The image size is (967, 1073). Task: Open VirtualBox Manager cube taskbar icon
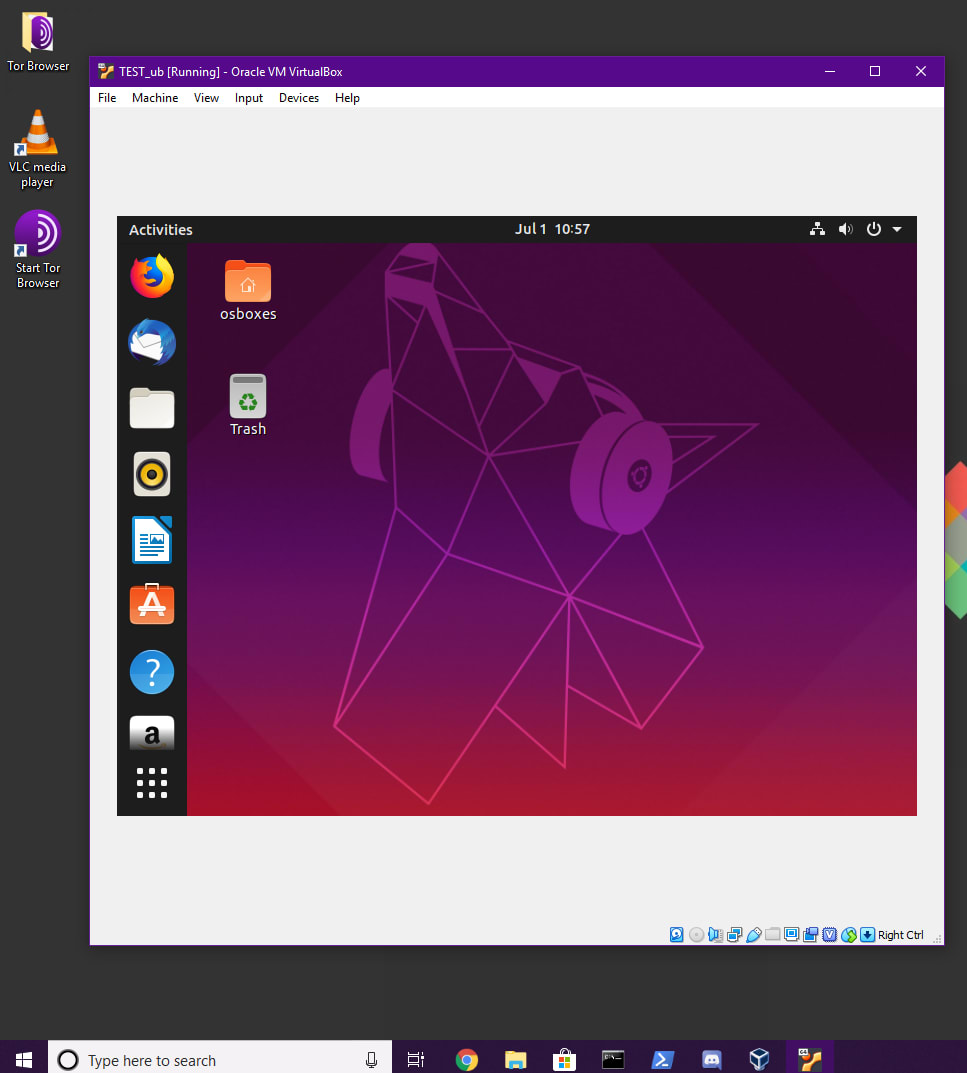pos(760,1060)
